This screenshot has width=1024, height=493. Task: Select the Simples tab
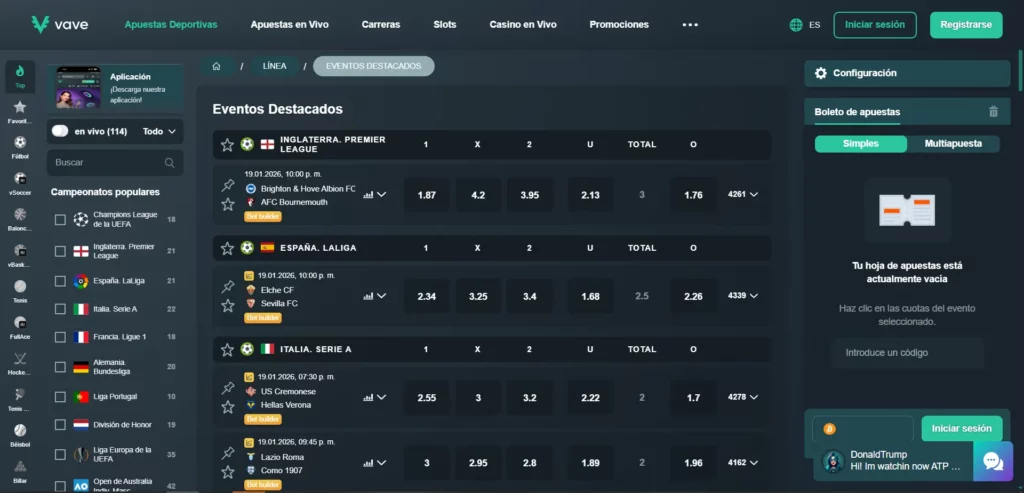861,144
